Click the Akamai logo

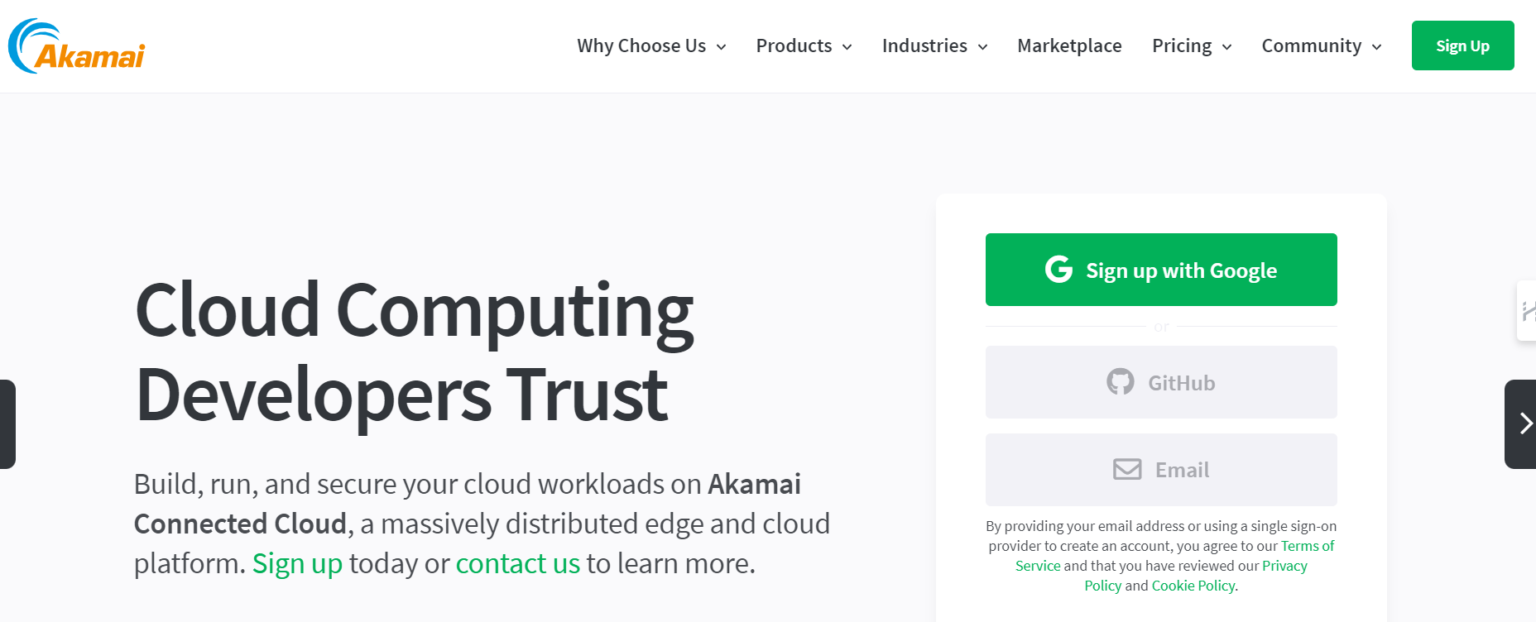pyautogui.click(x=76, y=46)
